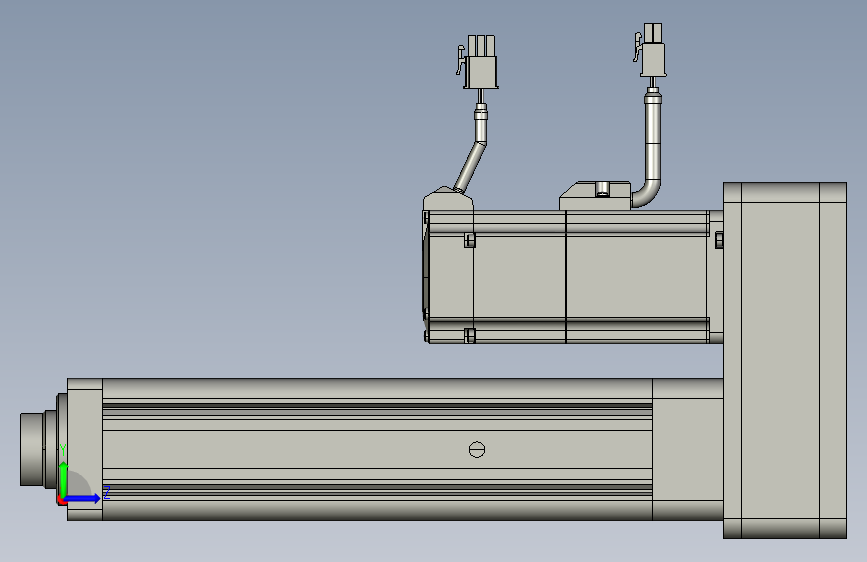Screen dimensions: 867x562
Task: Click the Z axis label
Action: [107, 492]
